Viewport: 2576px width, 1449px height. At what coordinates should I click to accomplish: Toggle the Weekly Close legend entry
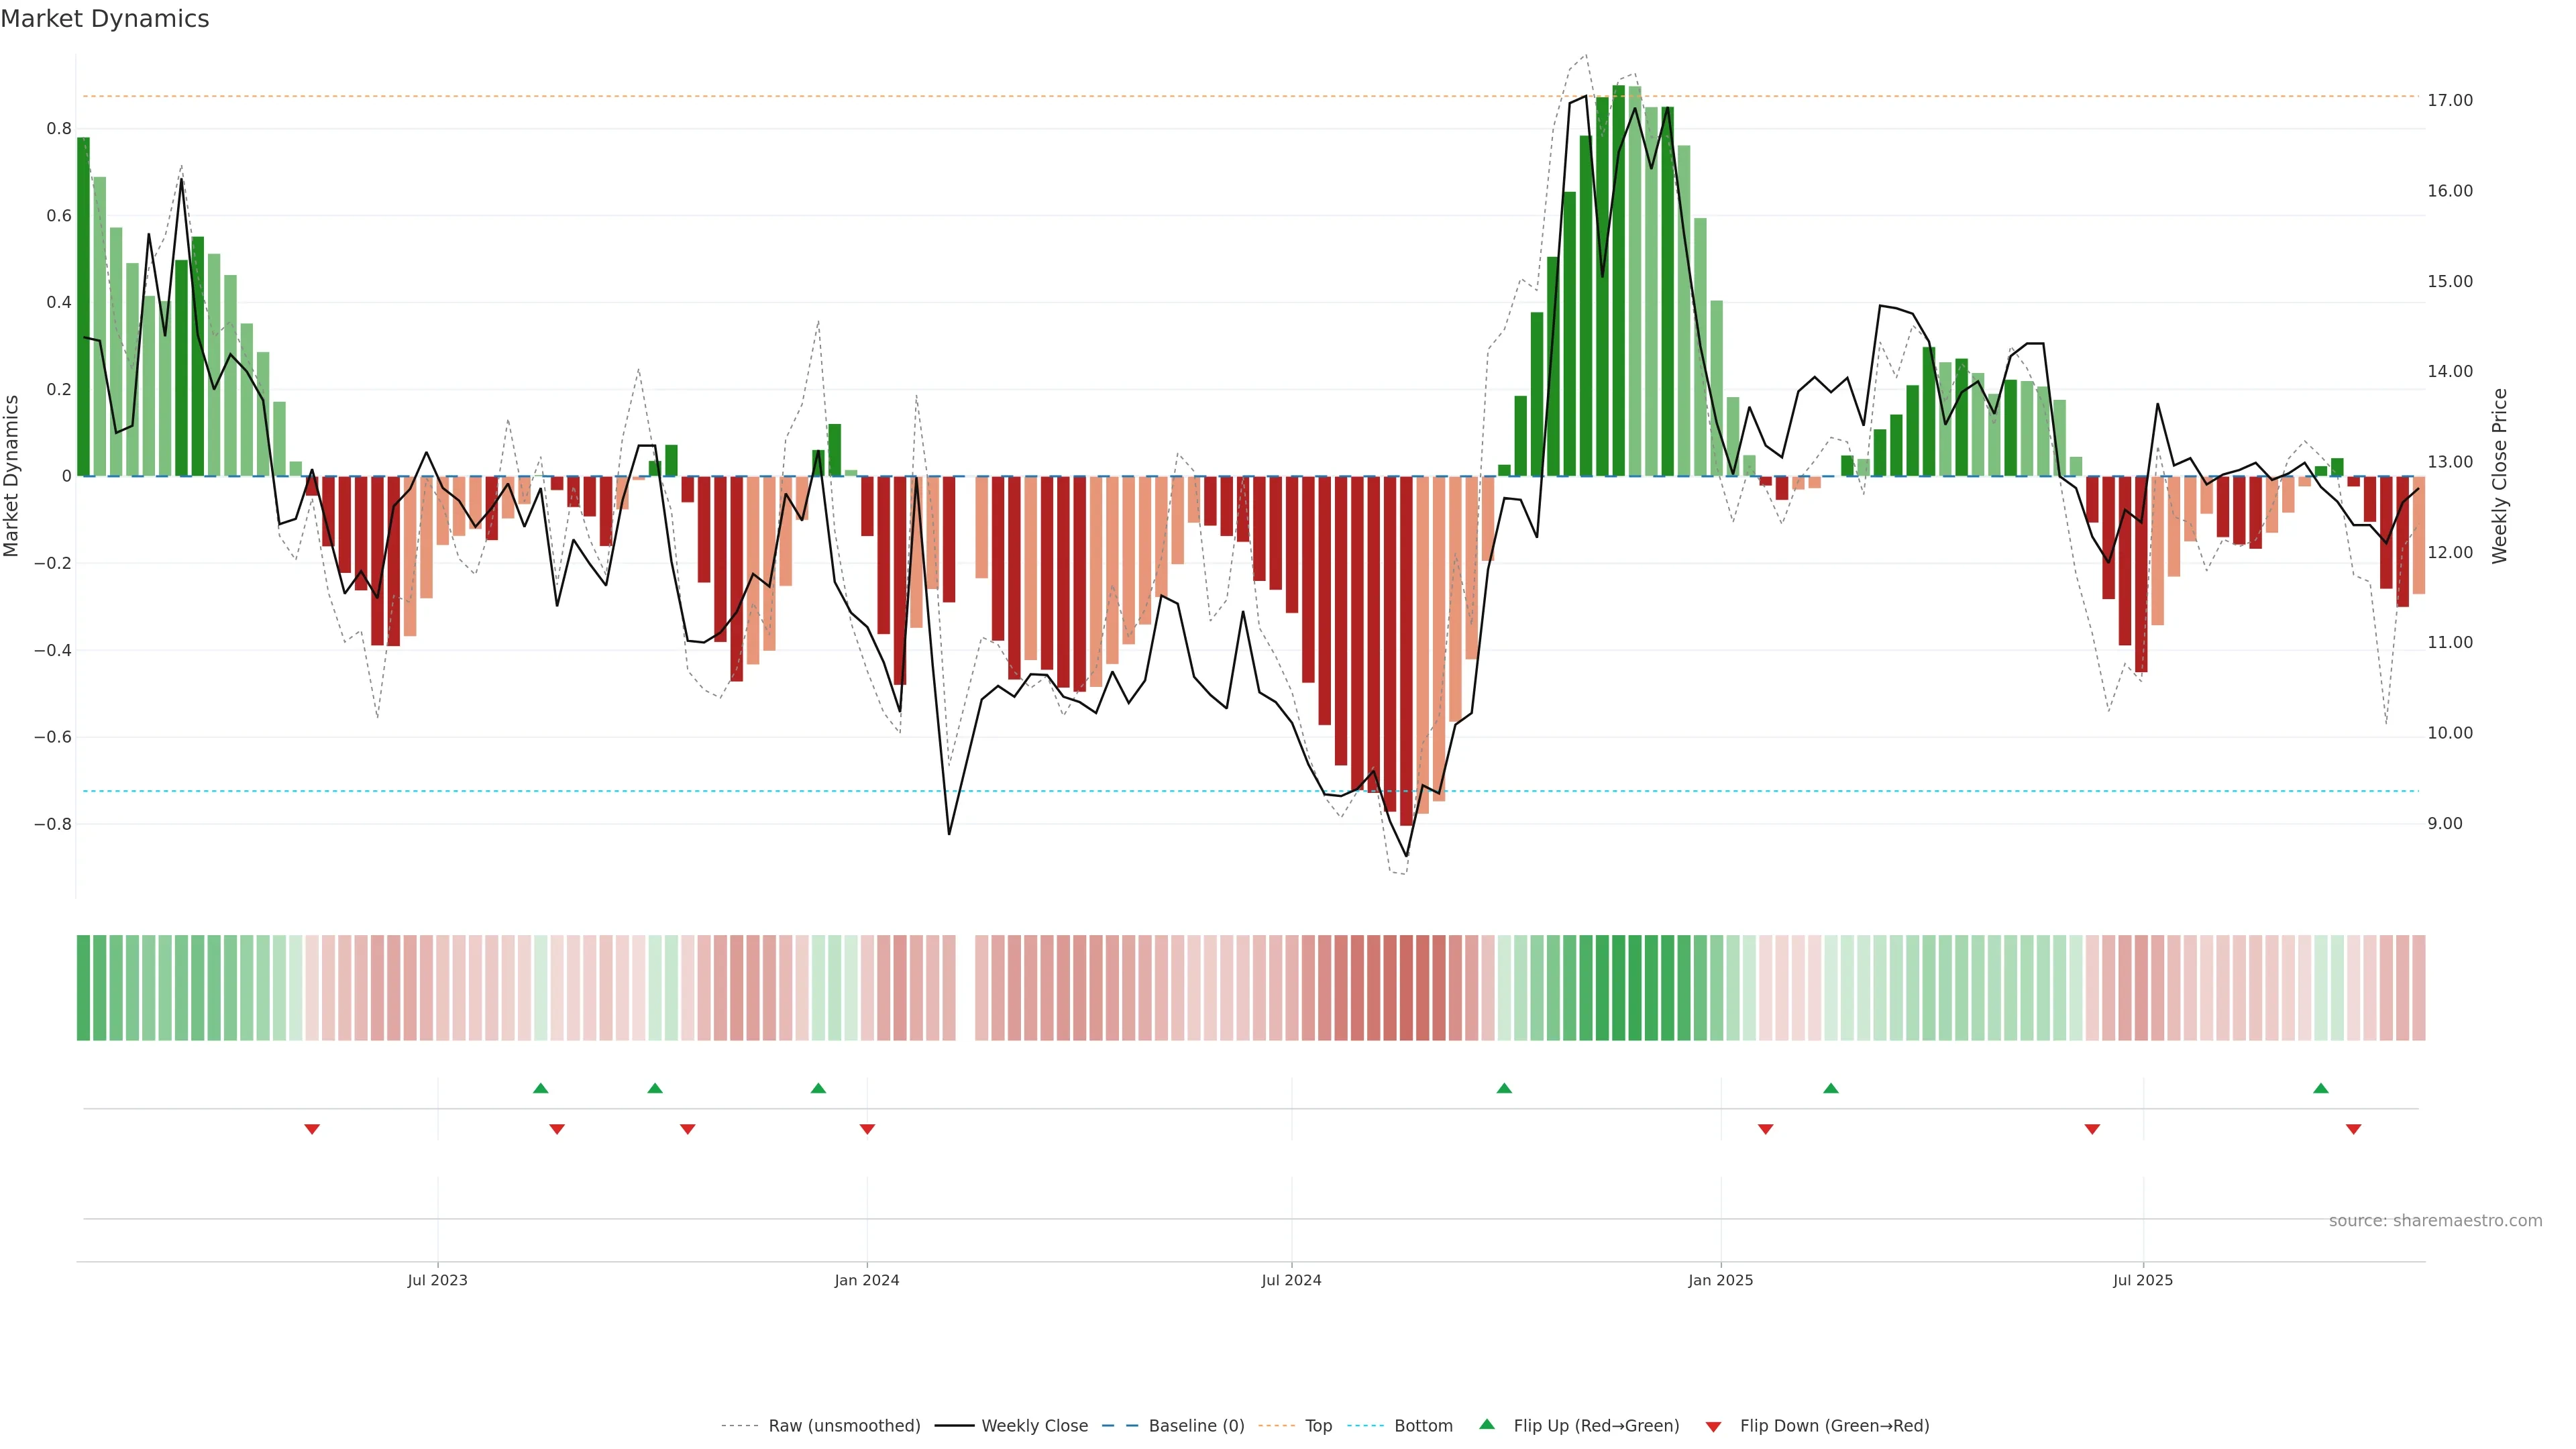click(x=1034, y=1426)
